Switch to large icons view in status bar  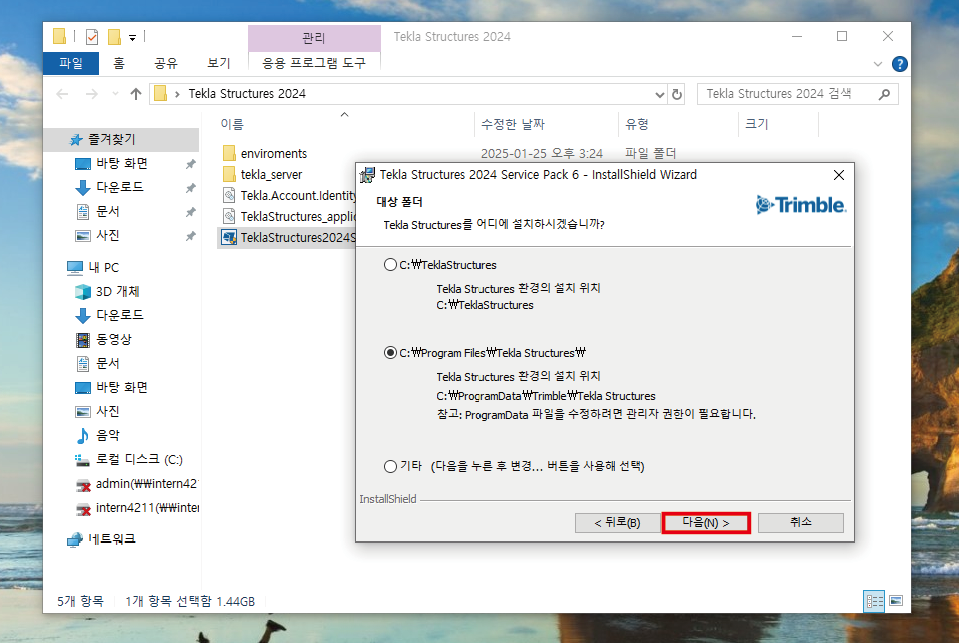click(x=896, y=601)
